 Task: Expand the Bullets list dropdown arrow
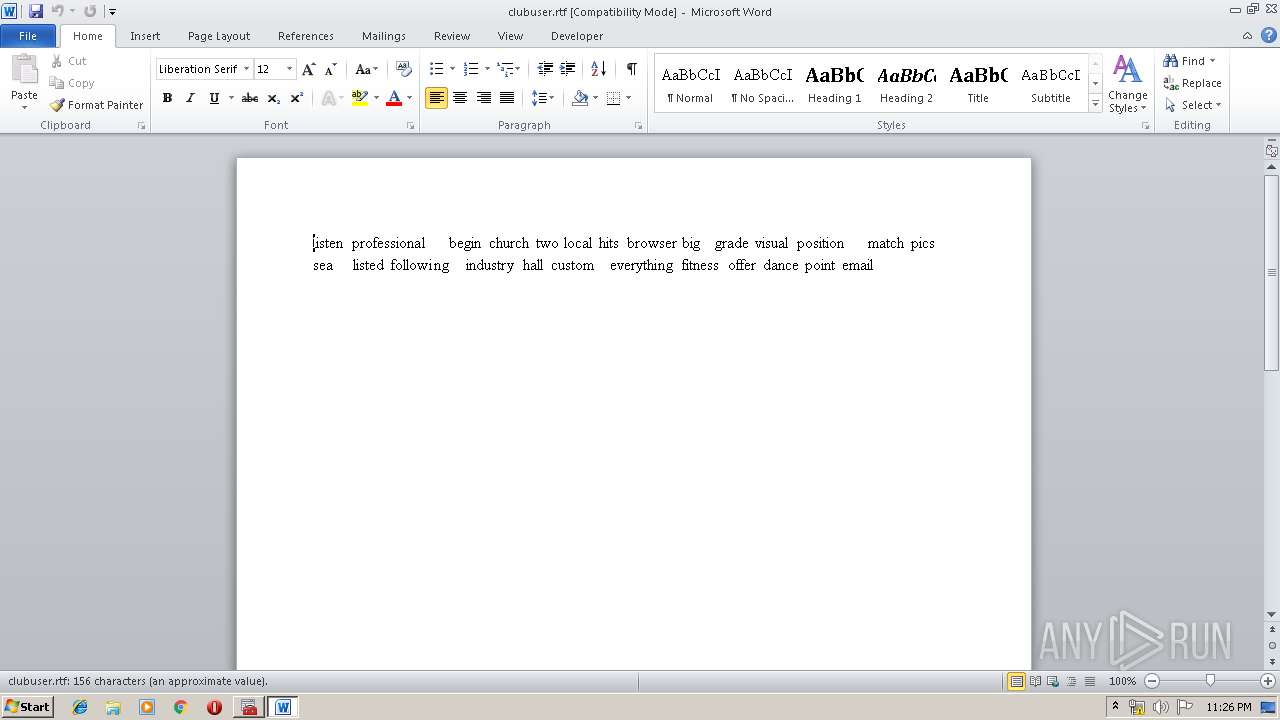click(452, 69)
